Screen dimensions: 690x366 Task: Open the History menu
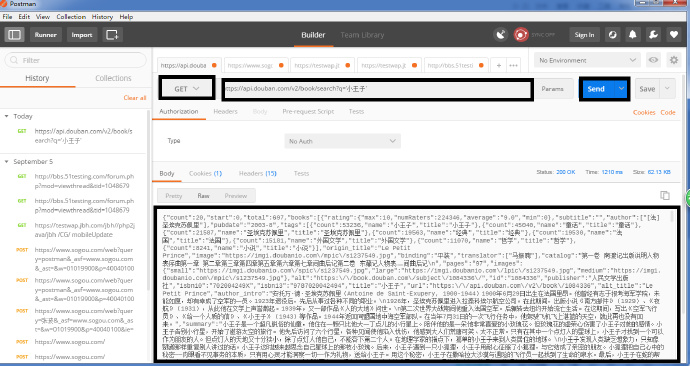tap(103, 17)
